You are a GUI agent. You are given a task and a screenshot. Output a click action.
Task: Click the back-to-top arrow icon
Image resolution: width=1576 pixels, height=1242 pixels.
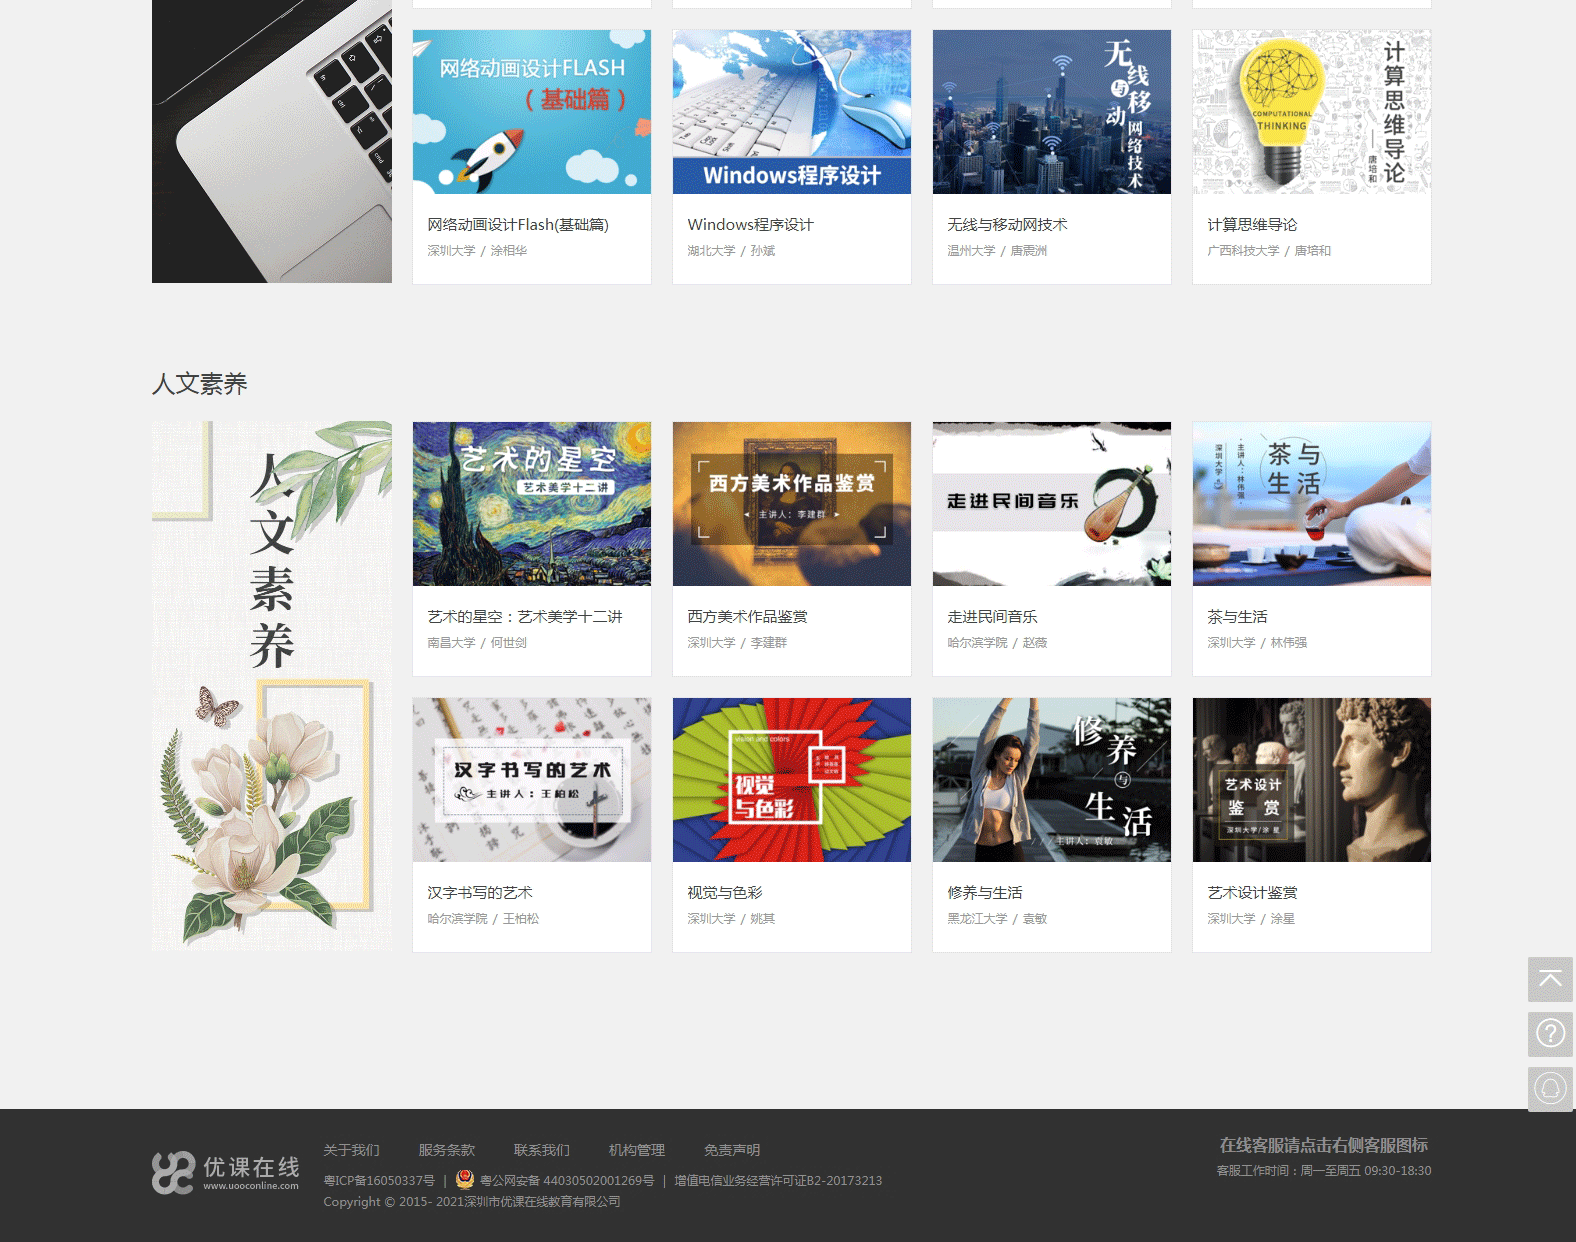(x=1550, y=979)
